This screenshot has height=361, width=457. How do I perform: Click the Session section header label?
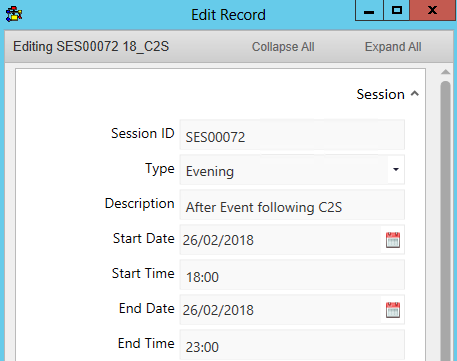coord(380,94)
